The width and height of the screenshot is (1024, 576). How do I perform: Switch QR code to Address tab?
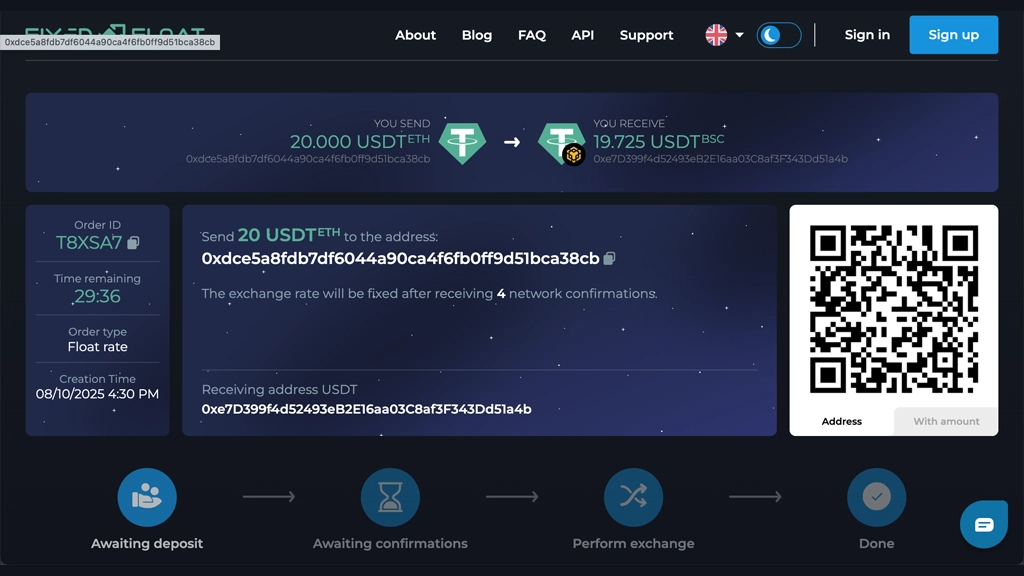click(x=841, y=421)
